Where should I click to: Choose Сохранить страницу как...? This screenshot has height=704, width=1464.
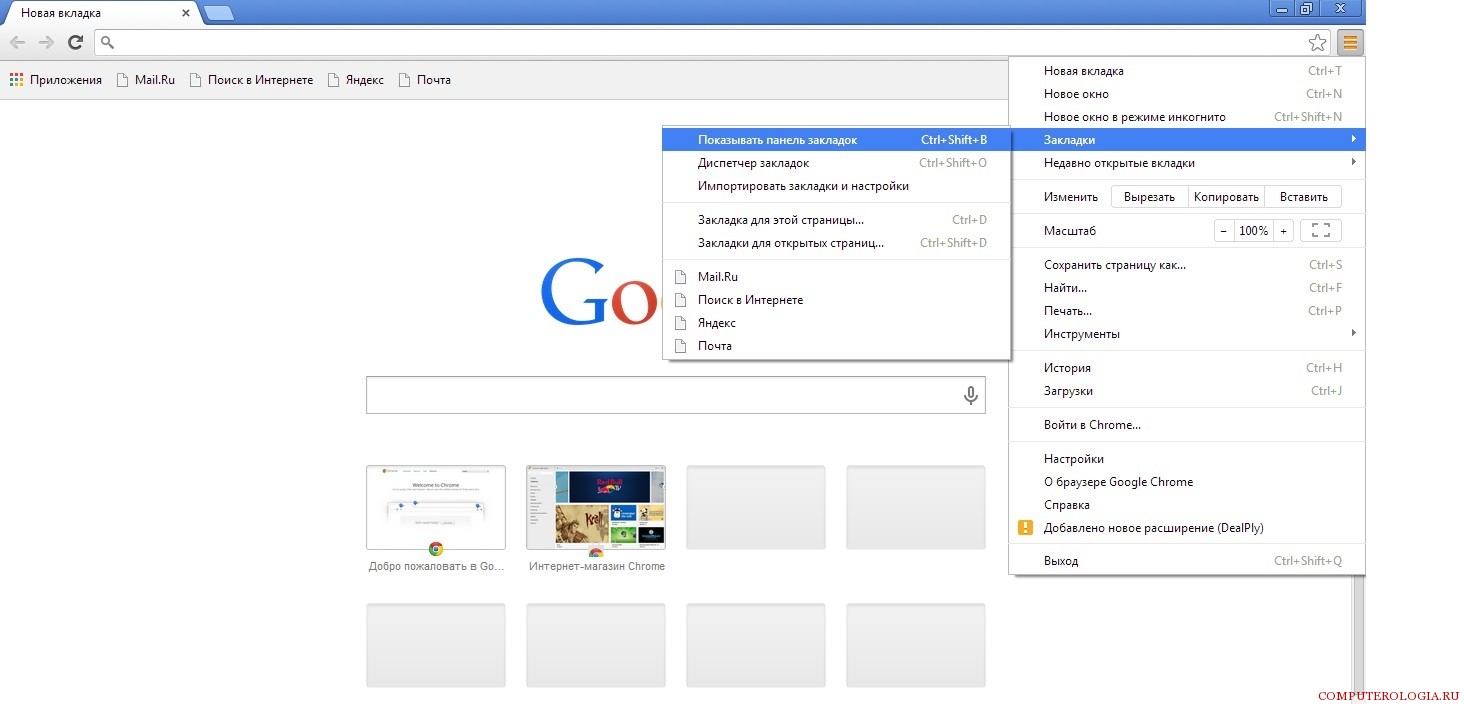click(1187, 265)
